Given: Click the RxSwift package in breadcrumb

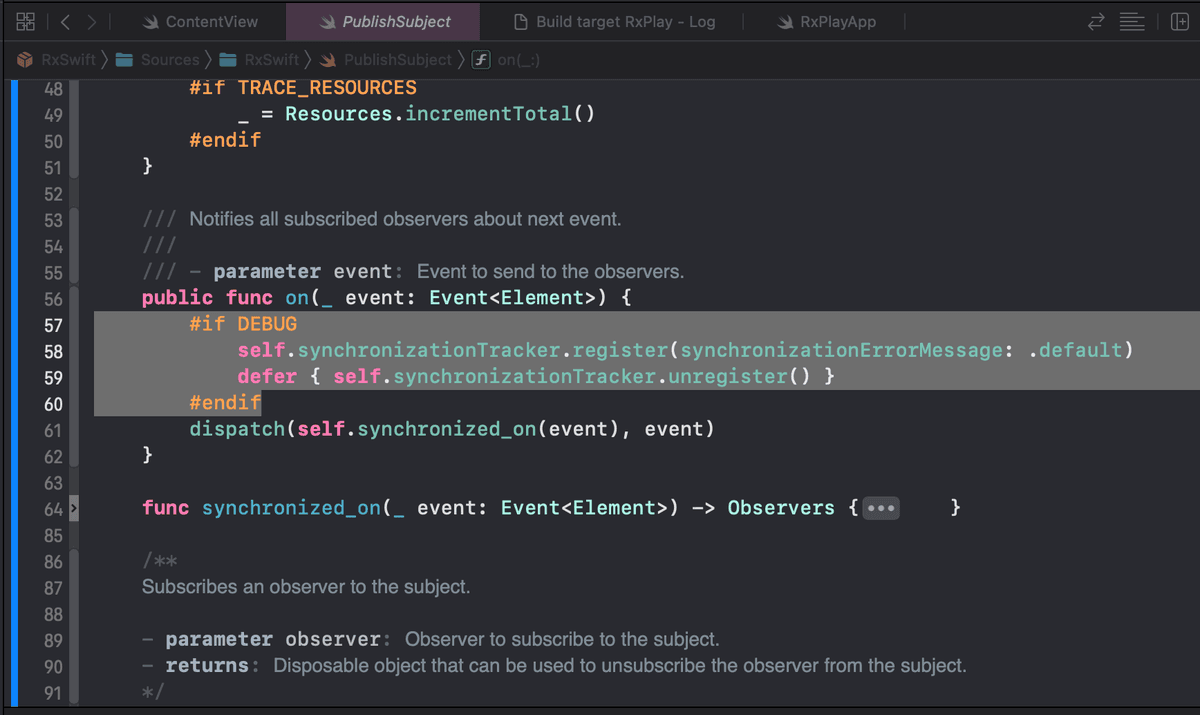Looking at the screenshot, I should (57, 60).
